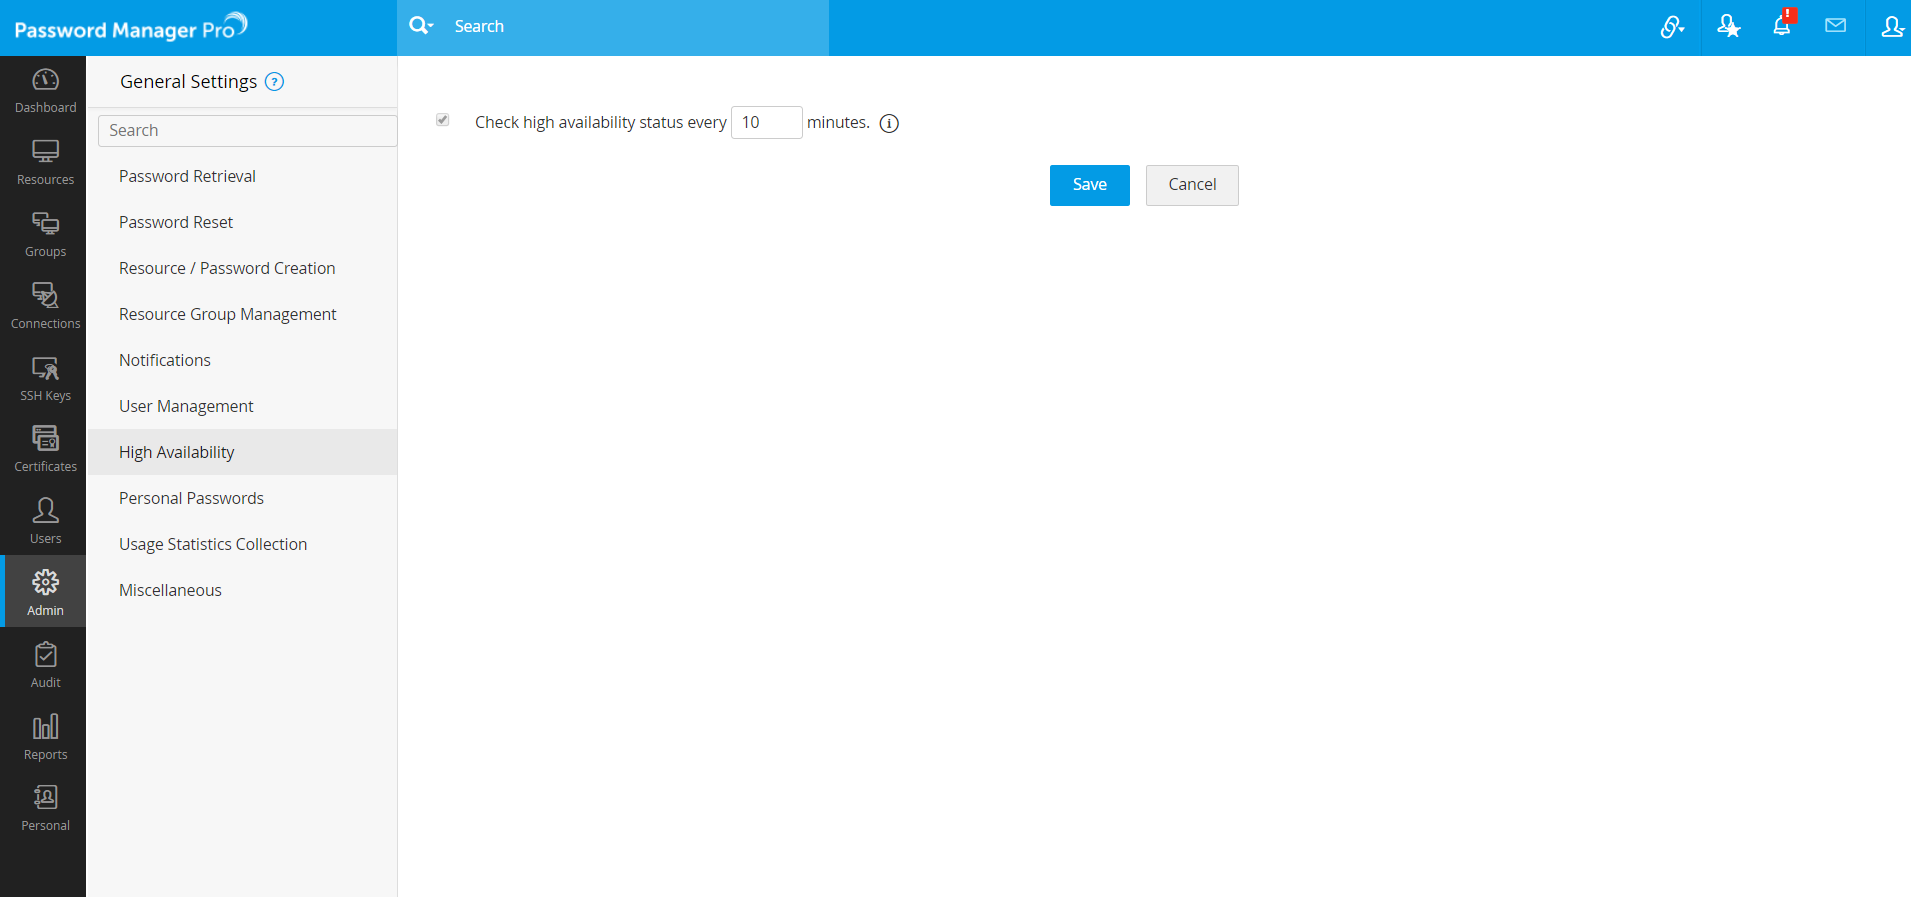The height and width of the screenshot is (897, 1911).
Task: Open Resource Group Management settings
Action: coord(242,314)
